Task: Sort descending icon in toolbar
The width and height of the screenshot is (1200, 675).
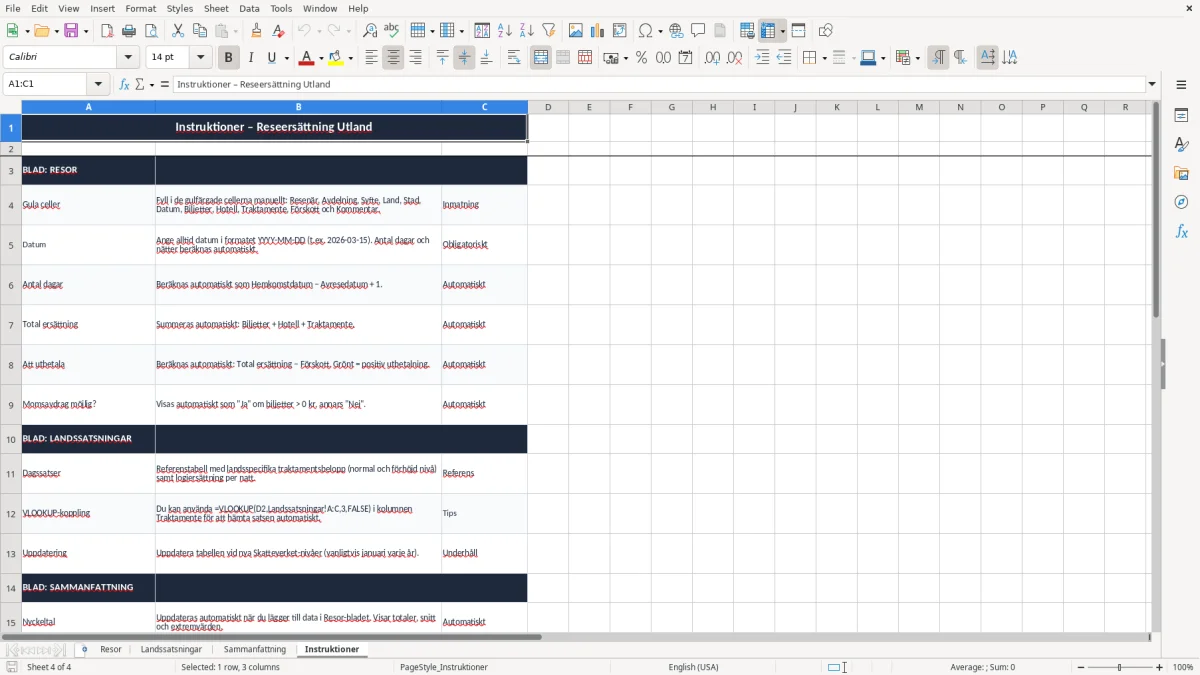Action: point(527,31)
